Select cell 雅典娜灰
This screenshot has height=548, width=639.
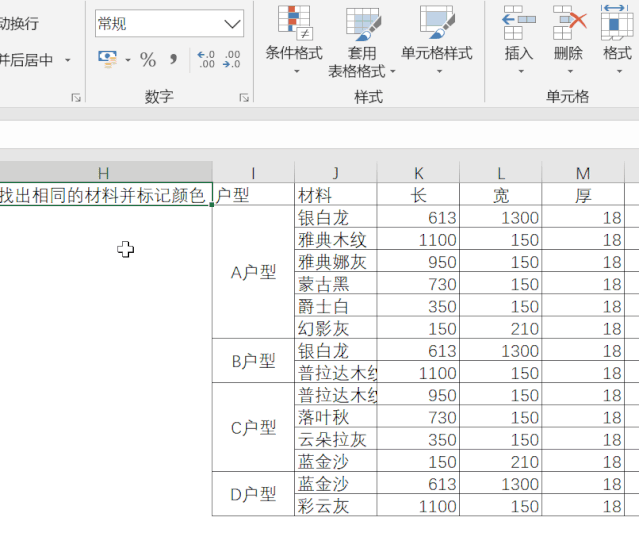(x=336, y=262)
